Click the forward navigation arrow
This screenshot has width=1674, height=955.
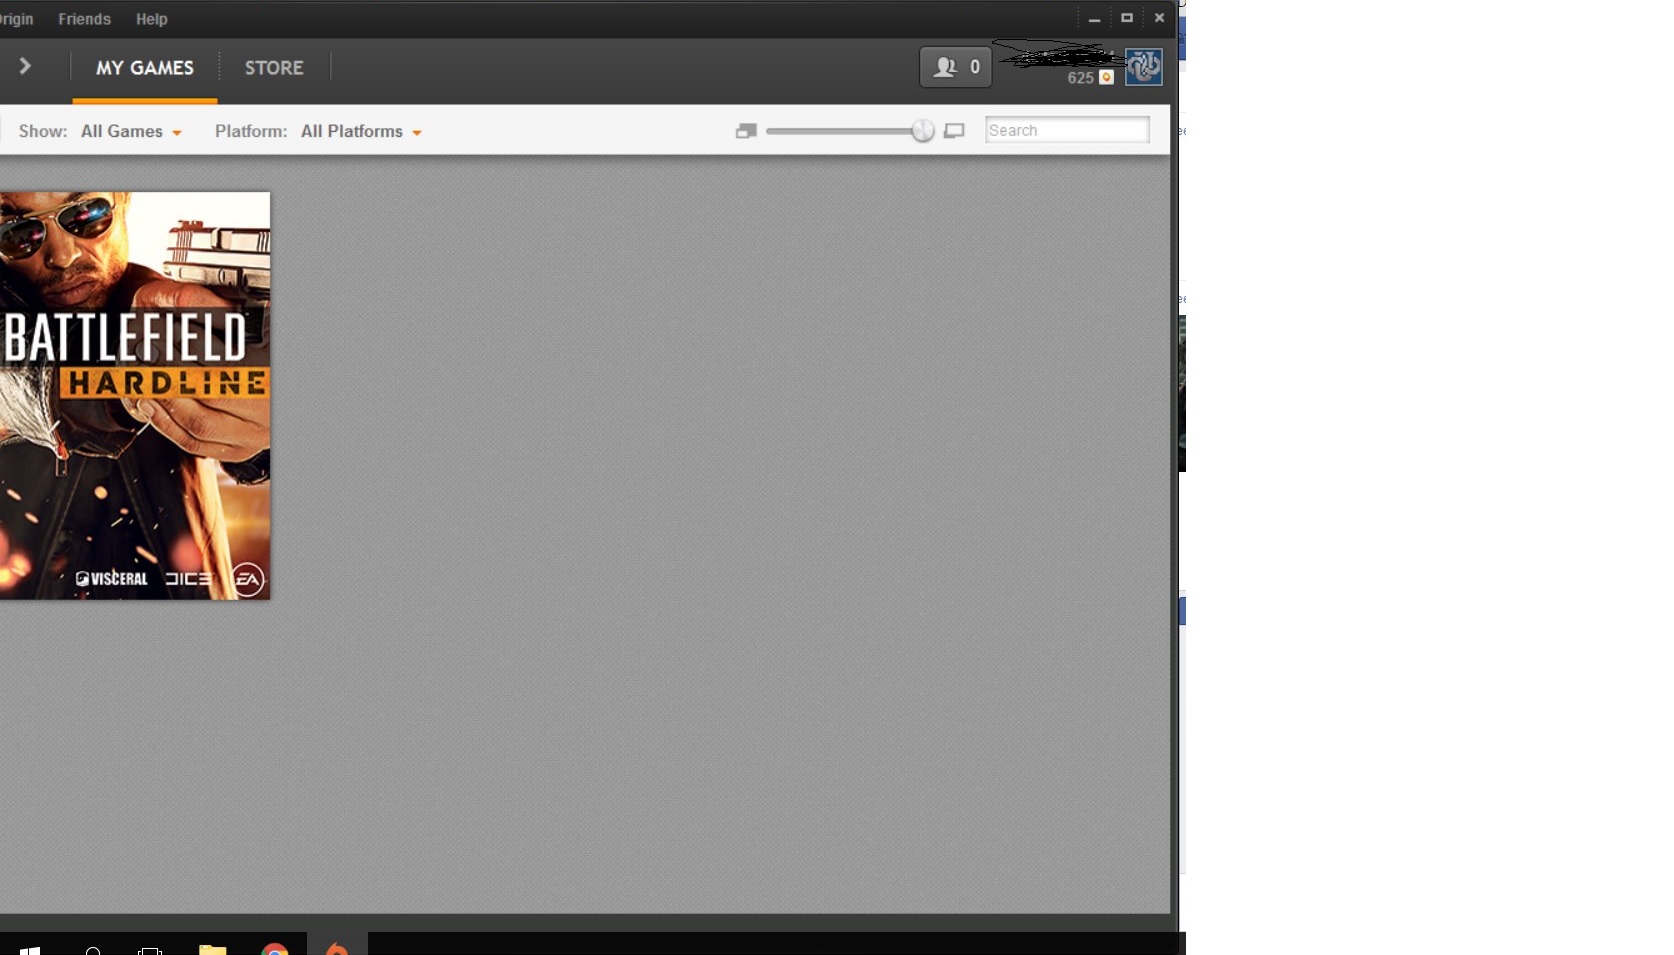pos(25,66)
